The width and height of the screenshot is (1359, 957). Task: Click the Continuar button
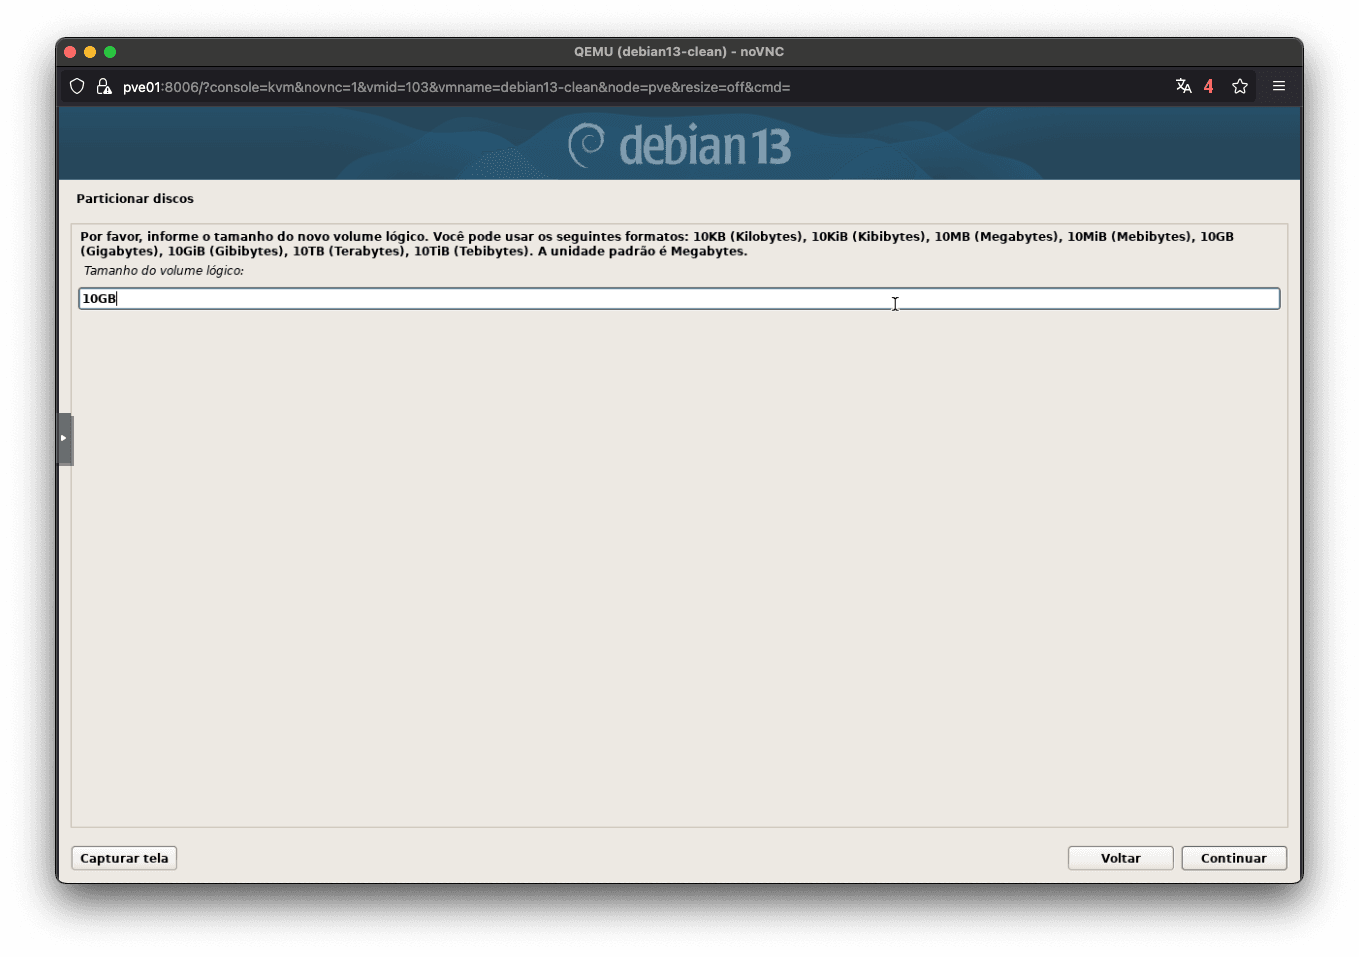pyautogui.click(x=1234, y=858)
